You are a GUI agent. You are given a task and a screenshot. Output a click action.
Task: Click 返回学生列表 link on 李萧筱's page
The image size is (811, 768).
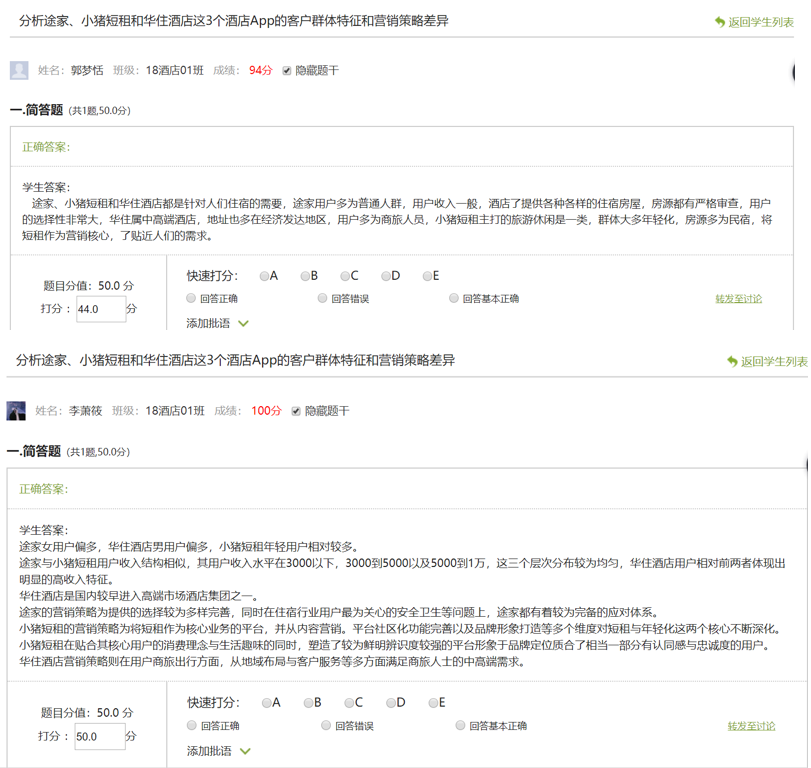click(774, 362)
